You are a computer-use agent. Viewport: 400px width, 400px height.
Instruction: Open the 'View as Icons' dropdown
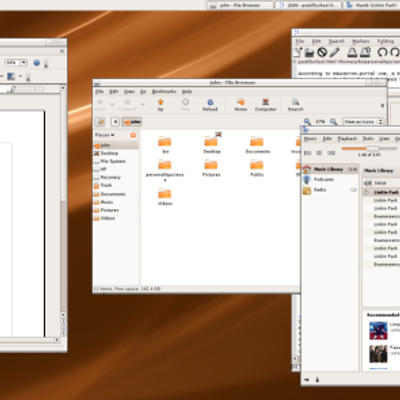click(363, 122)
